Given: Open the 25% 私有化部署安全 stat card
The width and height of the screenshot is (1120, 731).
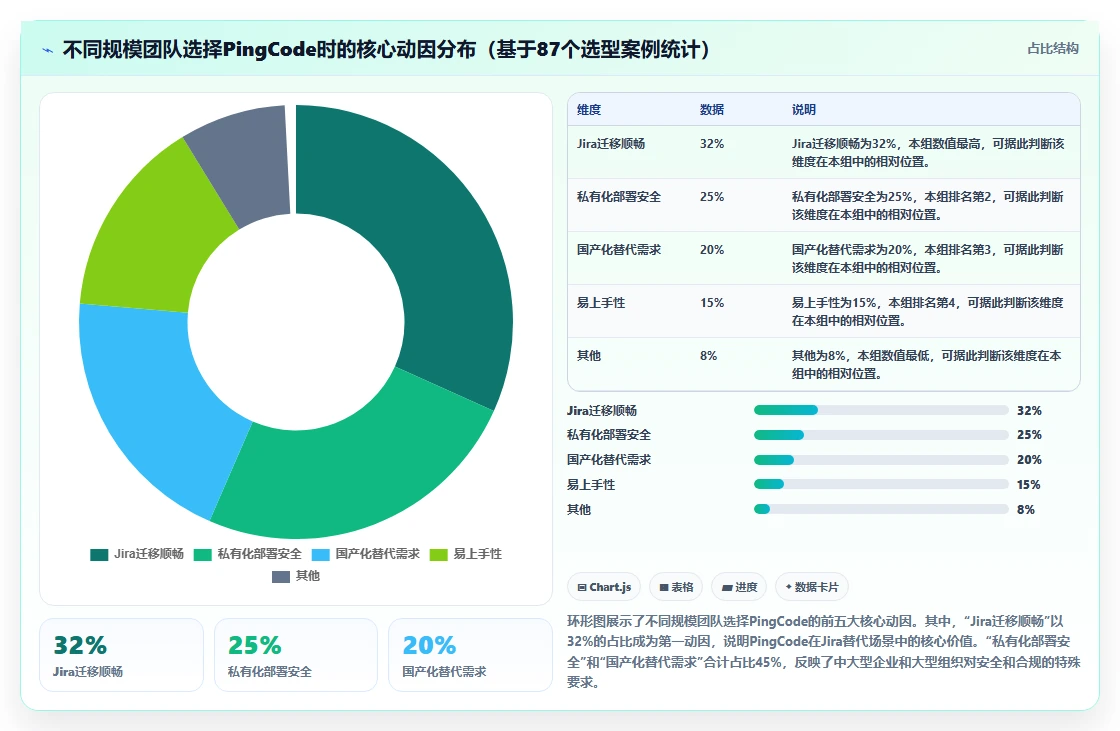Looking at the screenshot, I should click(296, 655).
